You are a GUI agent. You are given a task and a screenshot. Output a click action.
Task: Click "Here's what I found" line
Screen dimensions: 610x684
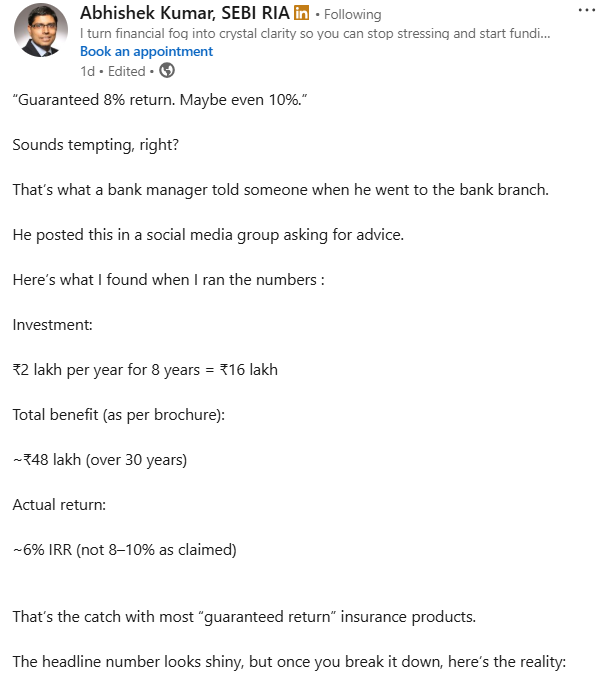tap(168, 280)
